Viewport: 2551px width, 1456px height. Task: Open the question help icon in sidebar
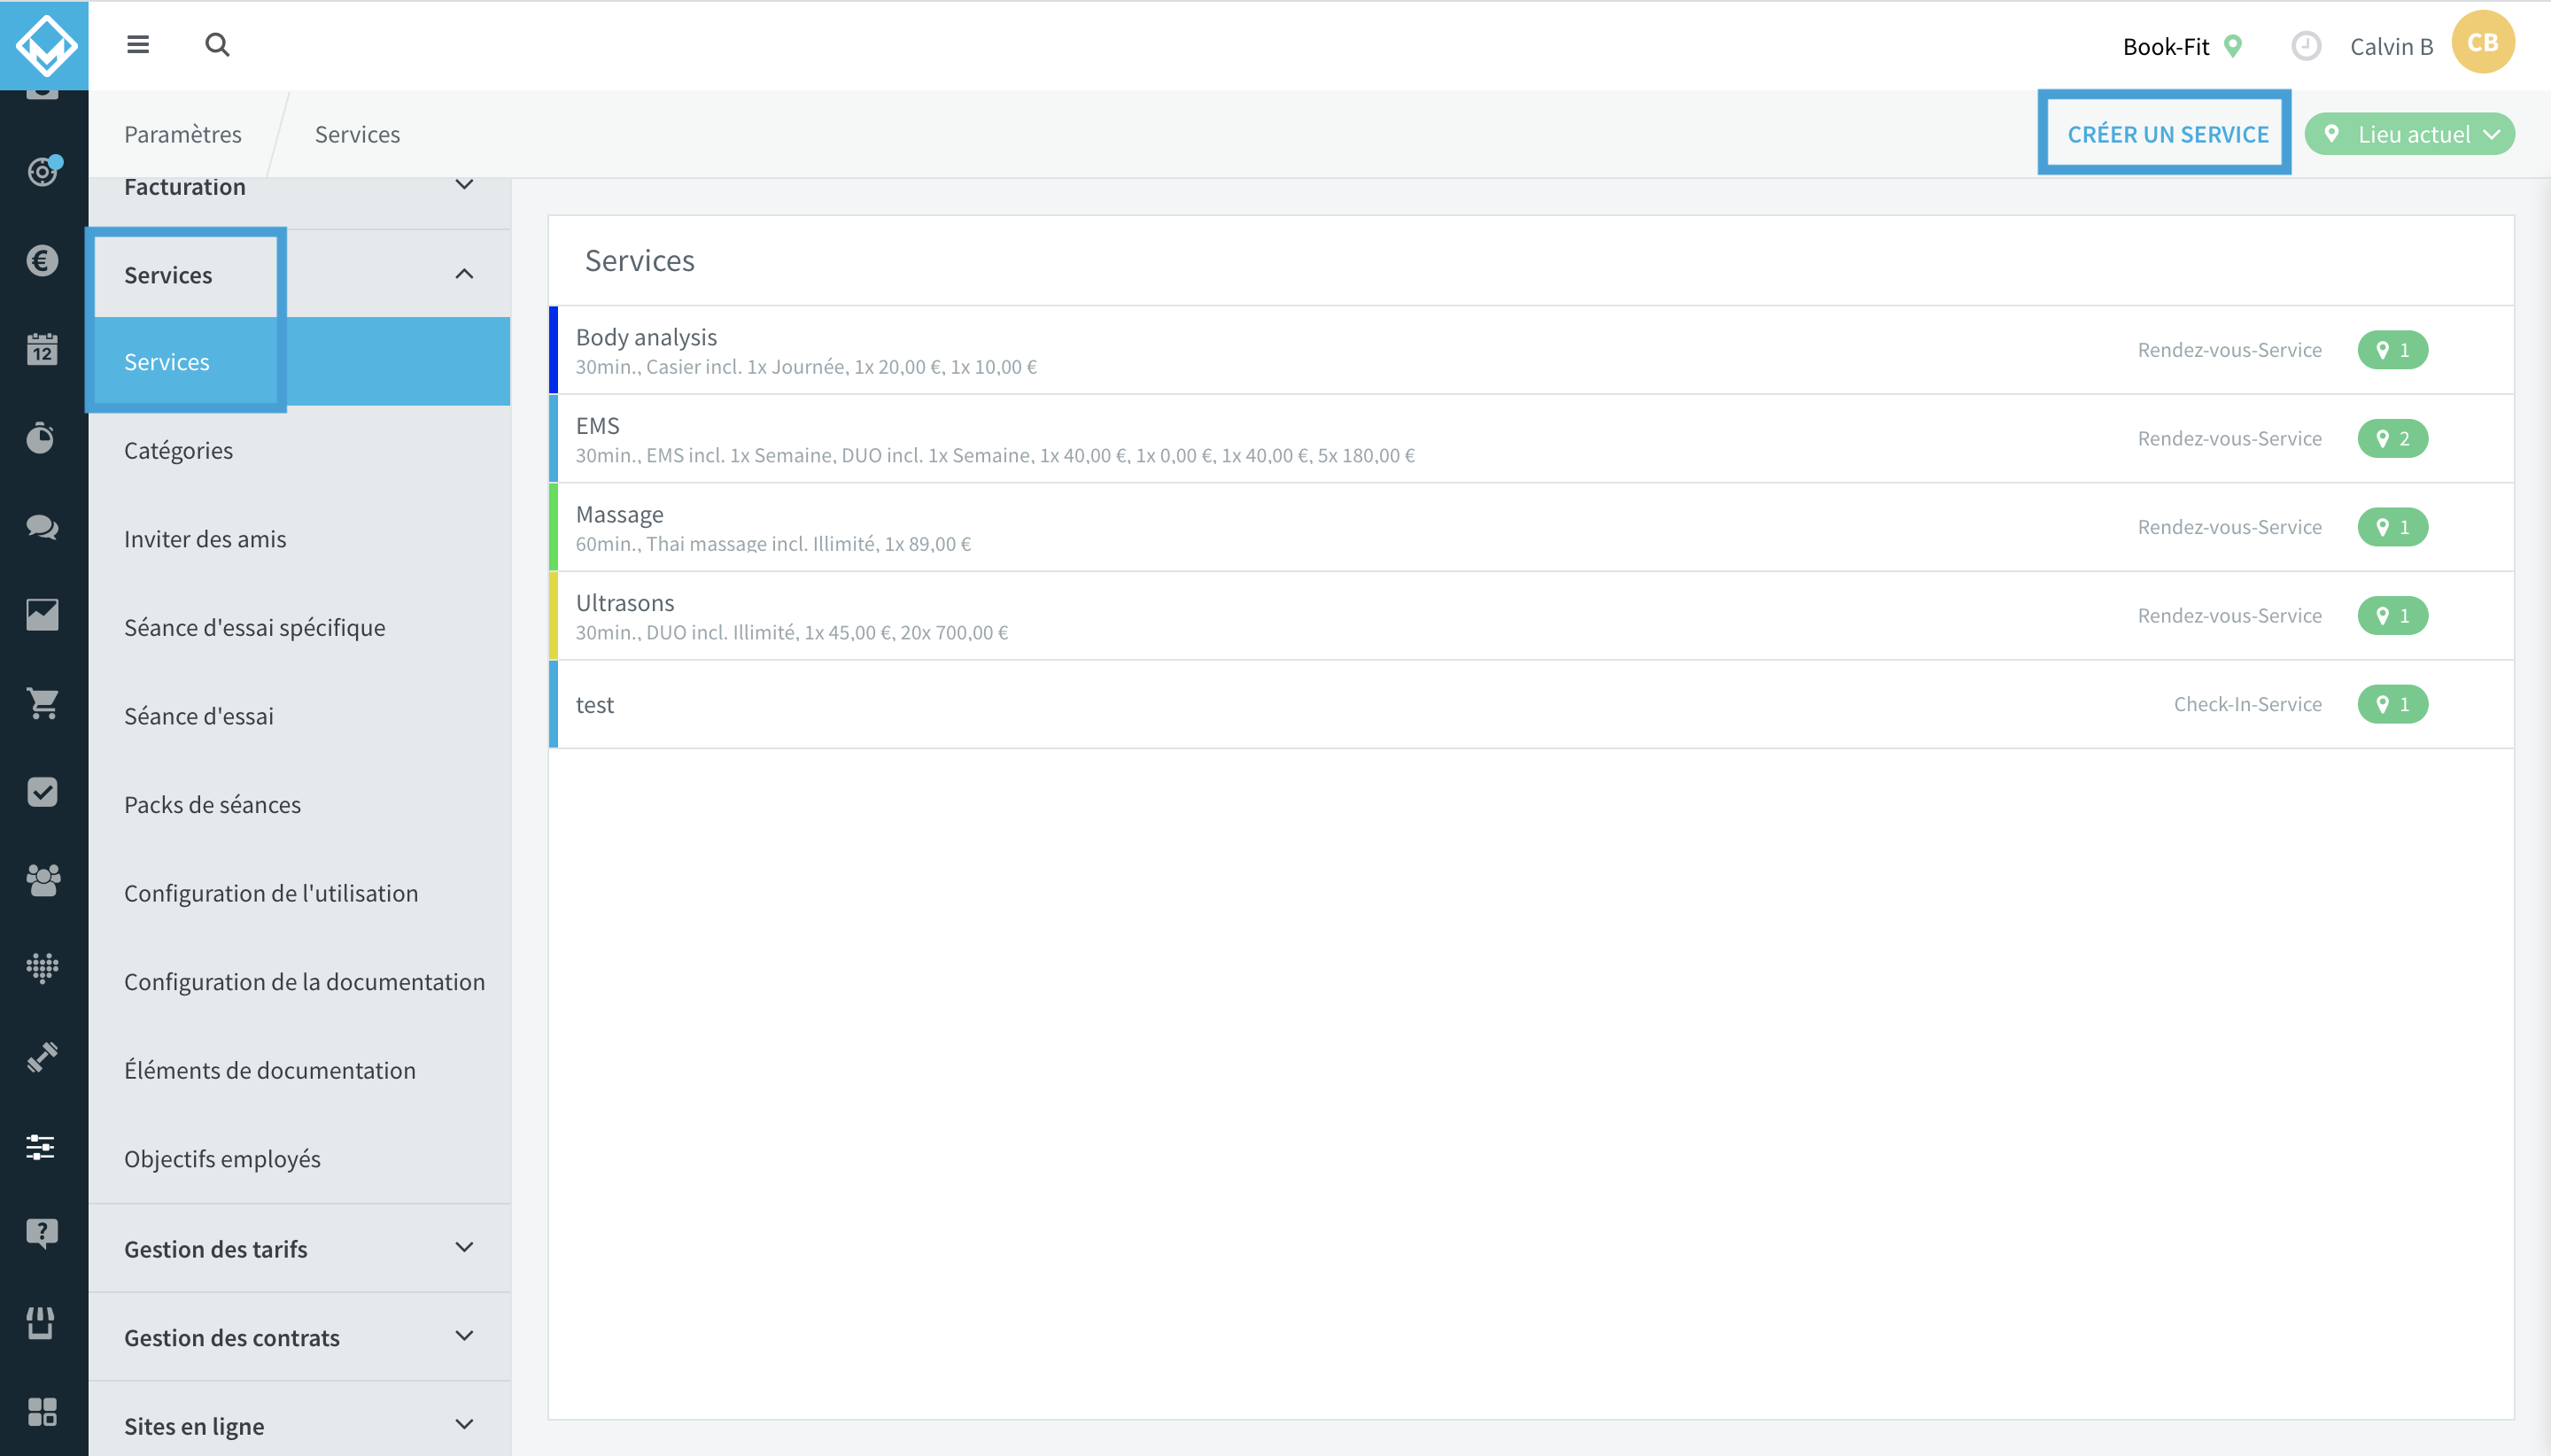[x=42, y=1234]
